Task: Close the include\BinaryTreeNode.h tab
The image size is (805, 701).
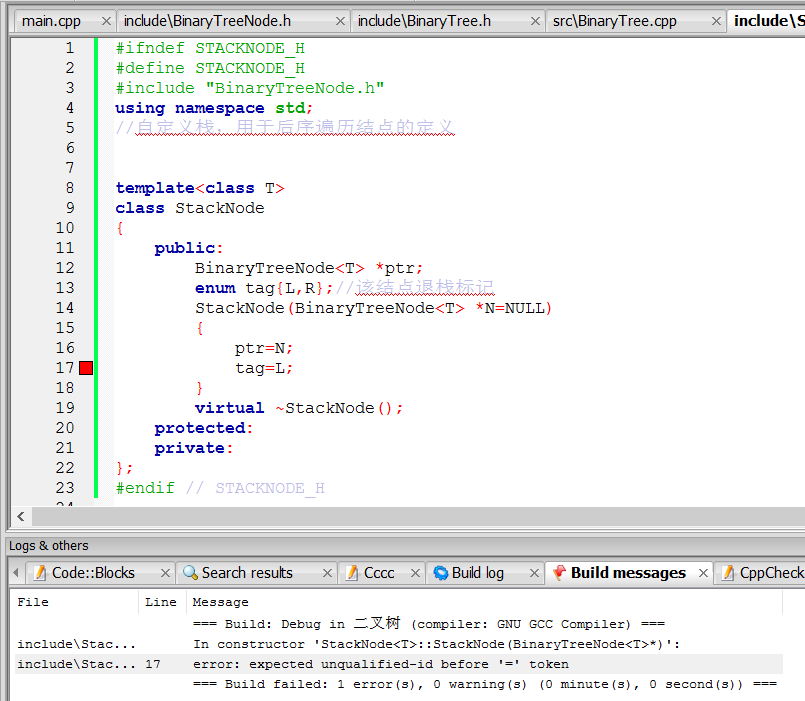Action: point(340,21)
